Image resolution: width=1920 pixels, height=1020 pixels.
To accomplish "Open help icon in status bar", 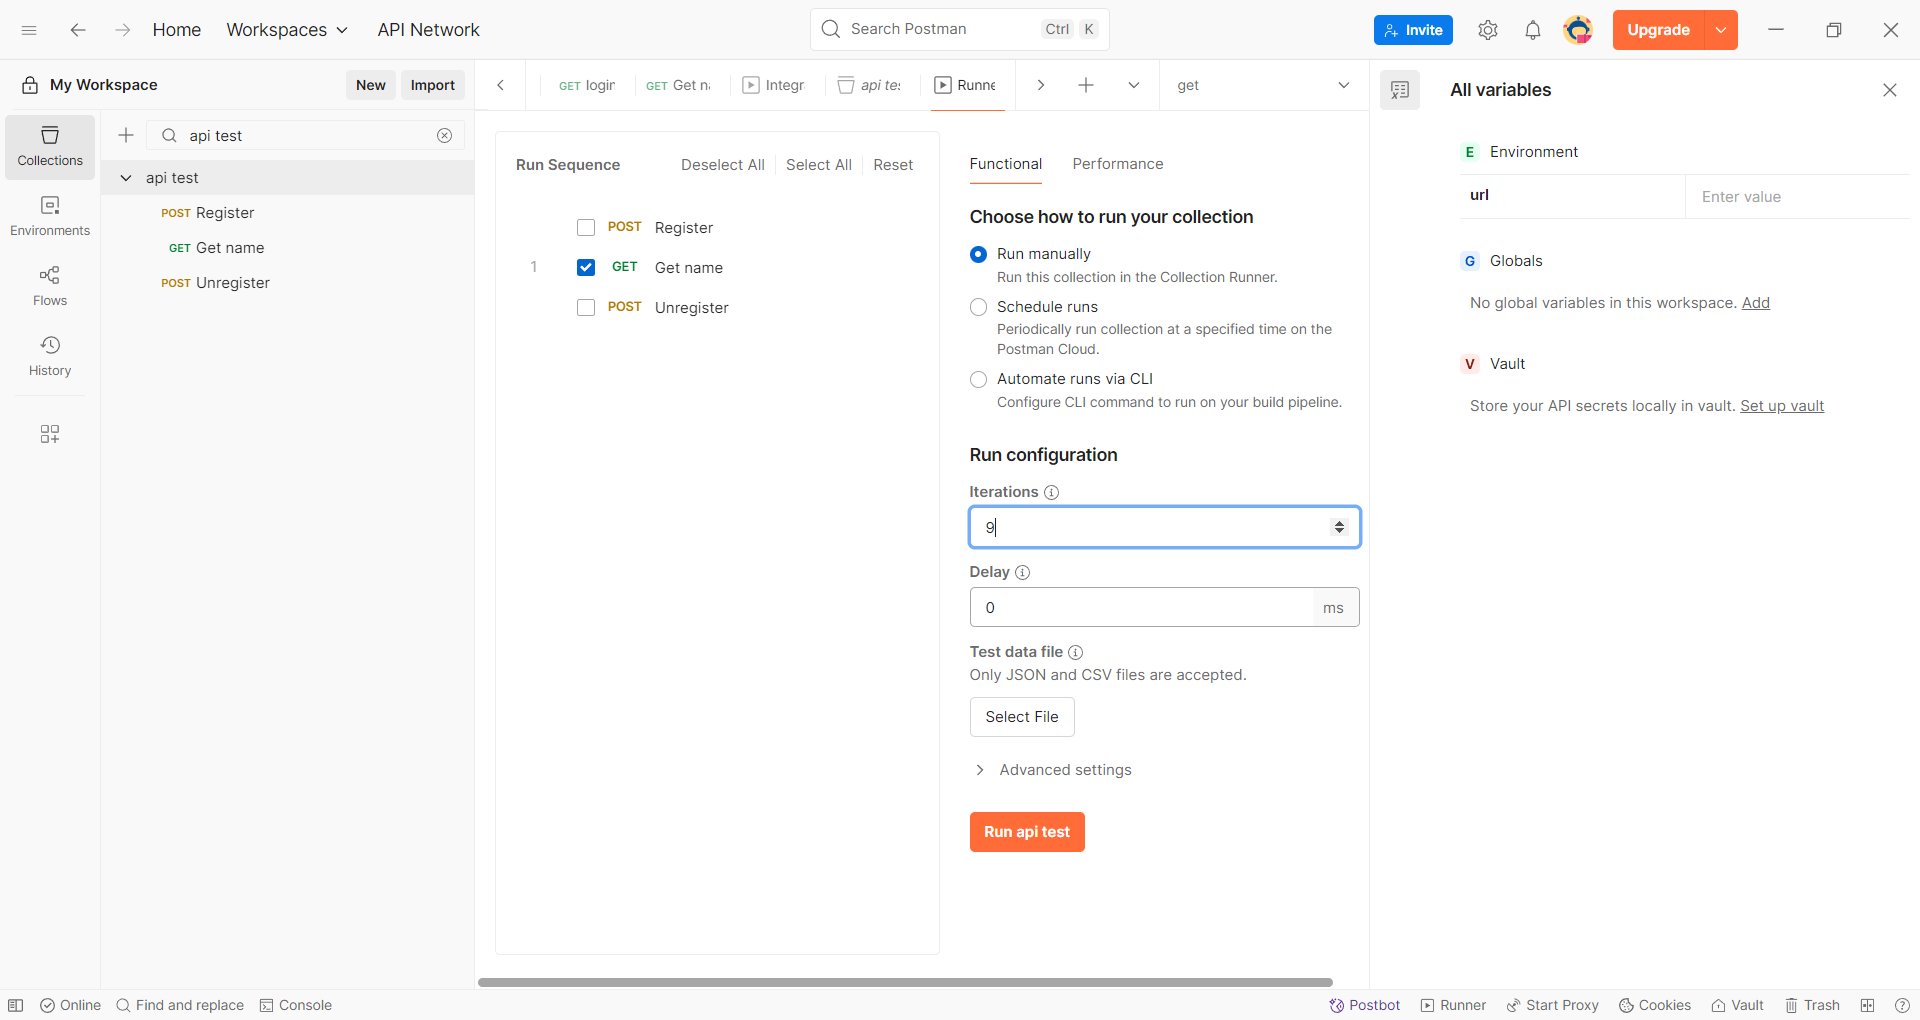I will 1902,1005.
